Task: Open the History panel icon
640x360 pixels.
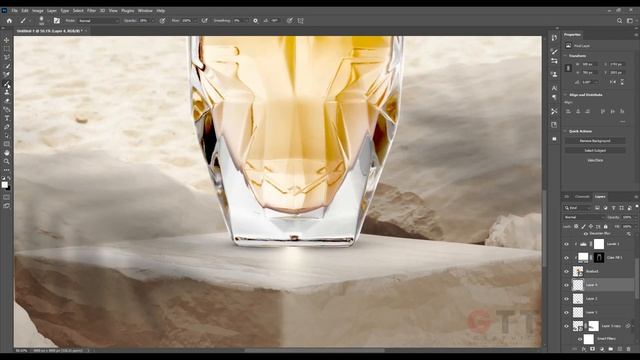Action: (x=554, y=38)
